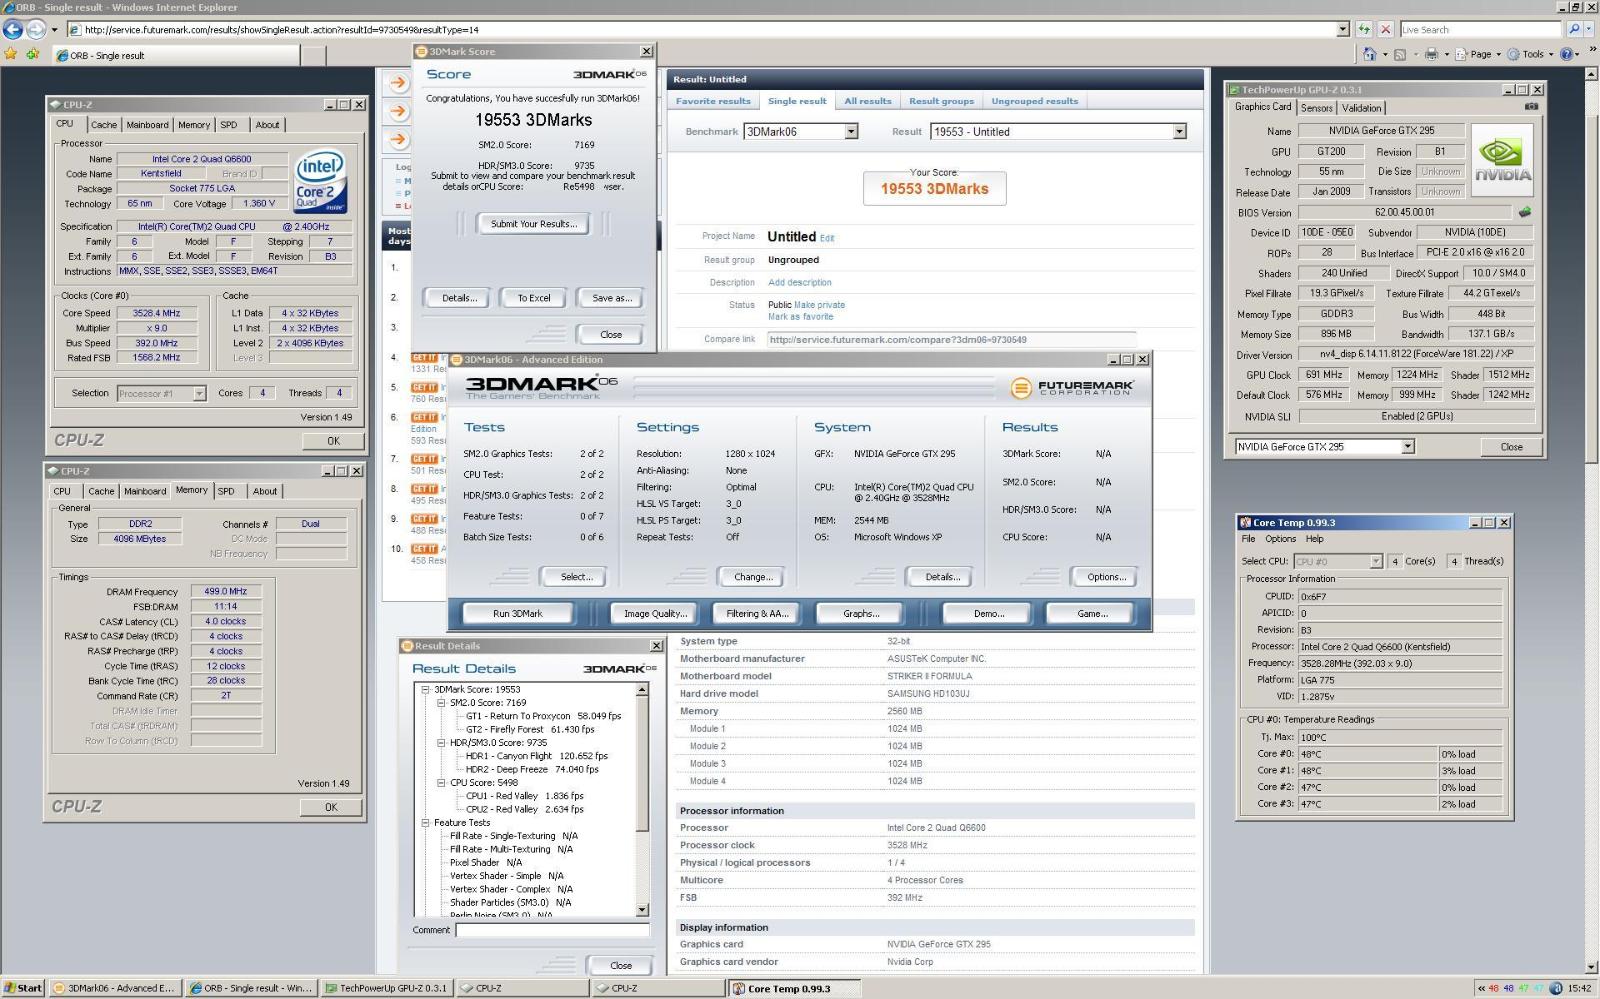Click the Make private link
This screenshot has height=999, width=1600.
pyautogui.click(x=819, y=305)
